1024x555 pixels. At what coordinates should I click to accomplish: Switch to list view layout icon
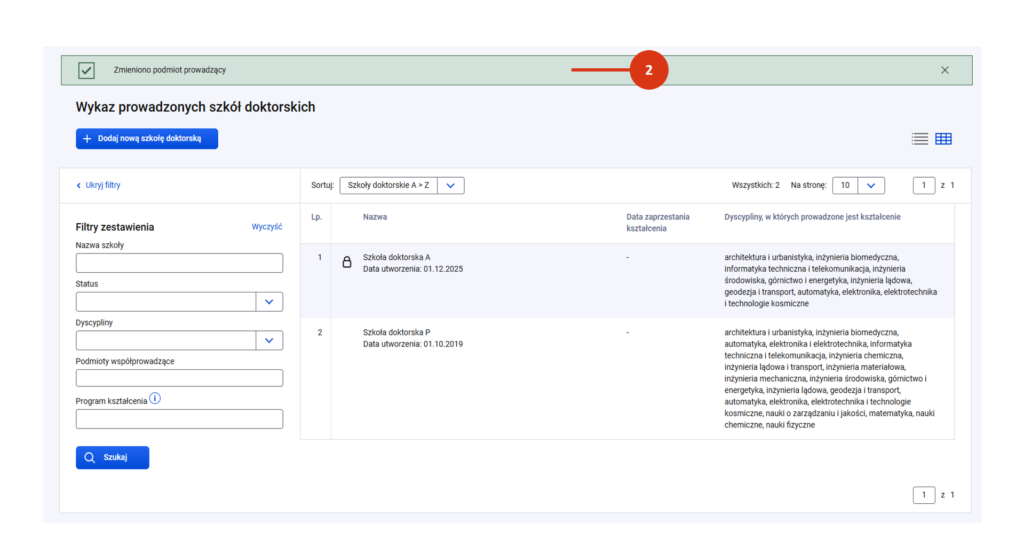click(919, 139)
